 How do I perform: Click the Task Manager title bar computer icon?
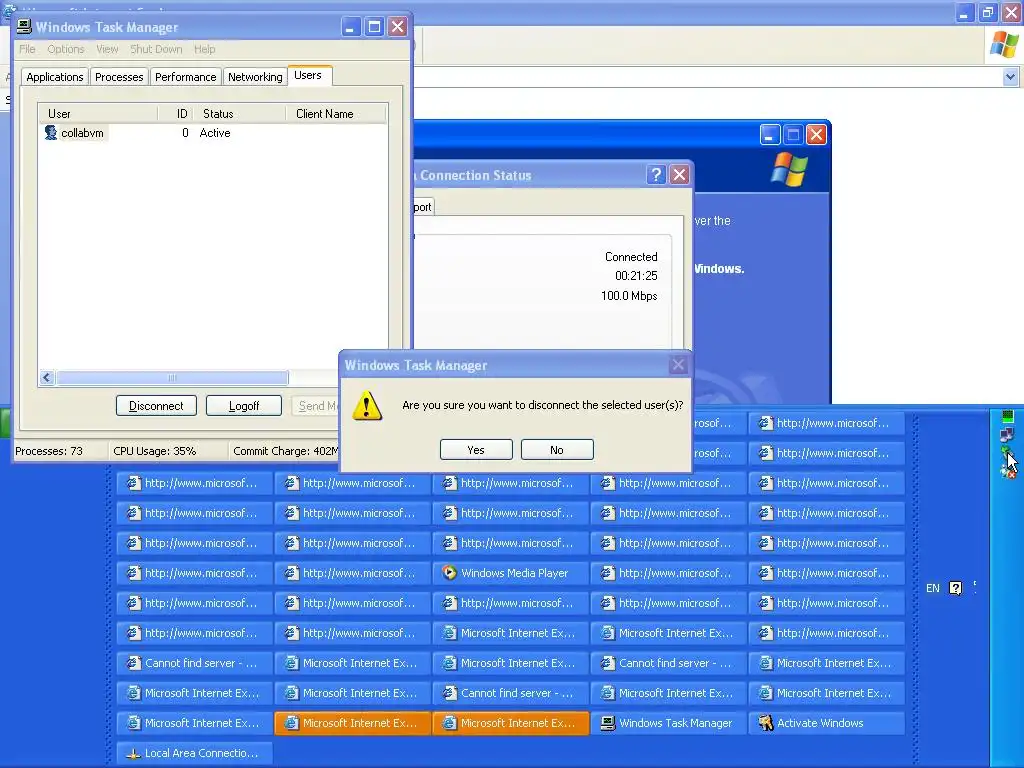24,26
